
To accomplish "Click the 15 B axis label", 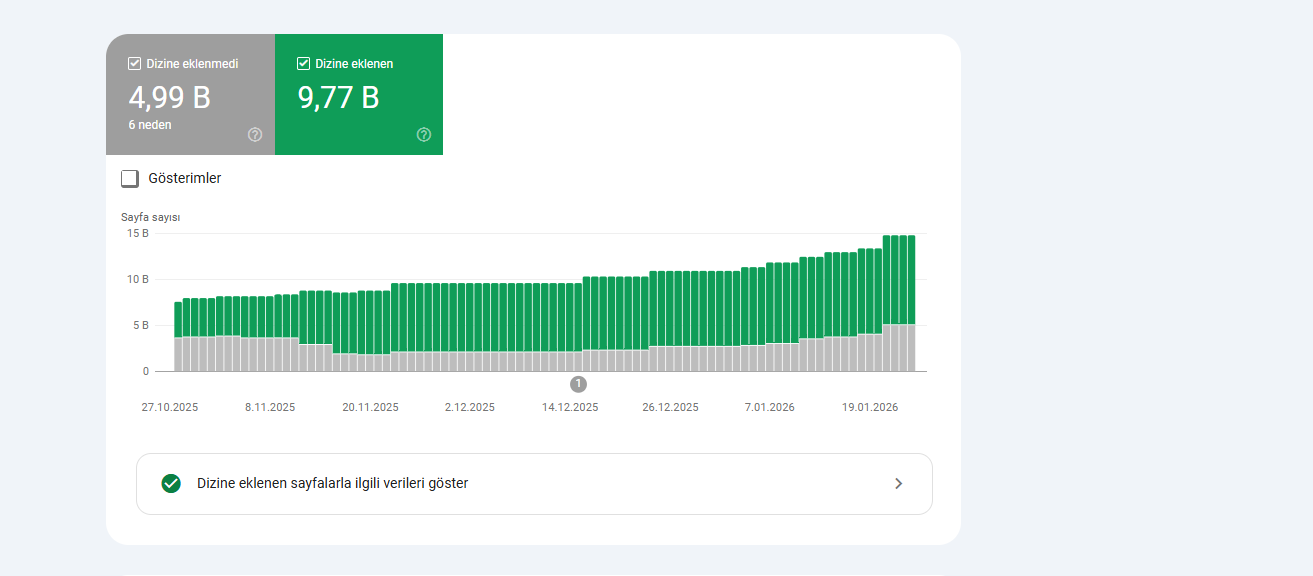I will coord(137,234).
